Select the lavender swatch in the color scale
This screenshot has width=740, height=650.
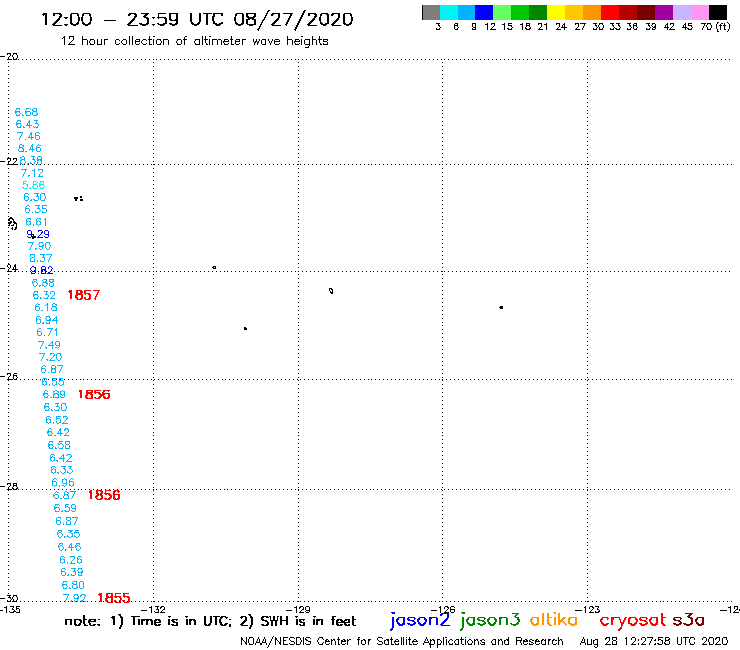pyautogui.click(x=682, y=12)
